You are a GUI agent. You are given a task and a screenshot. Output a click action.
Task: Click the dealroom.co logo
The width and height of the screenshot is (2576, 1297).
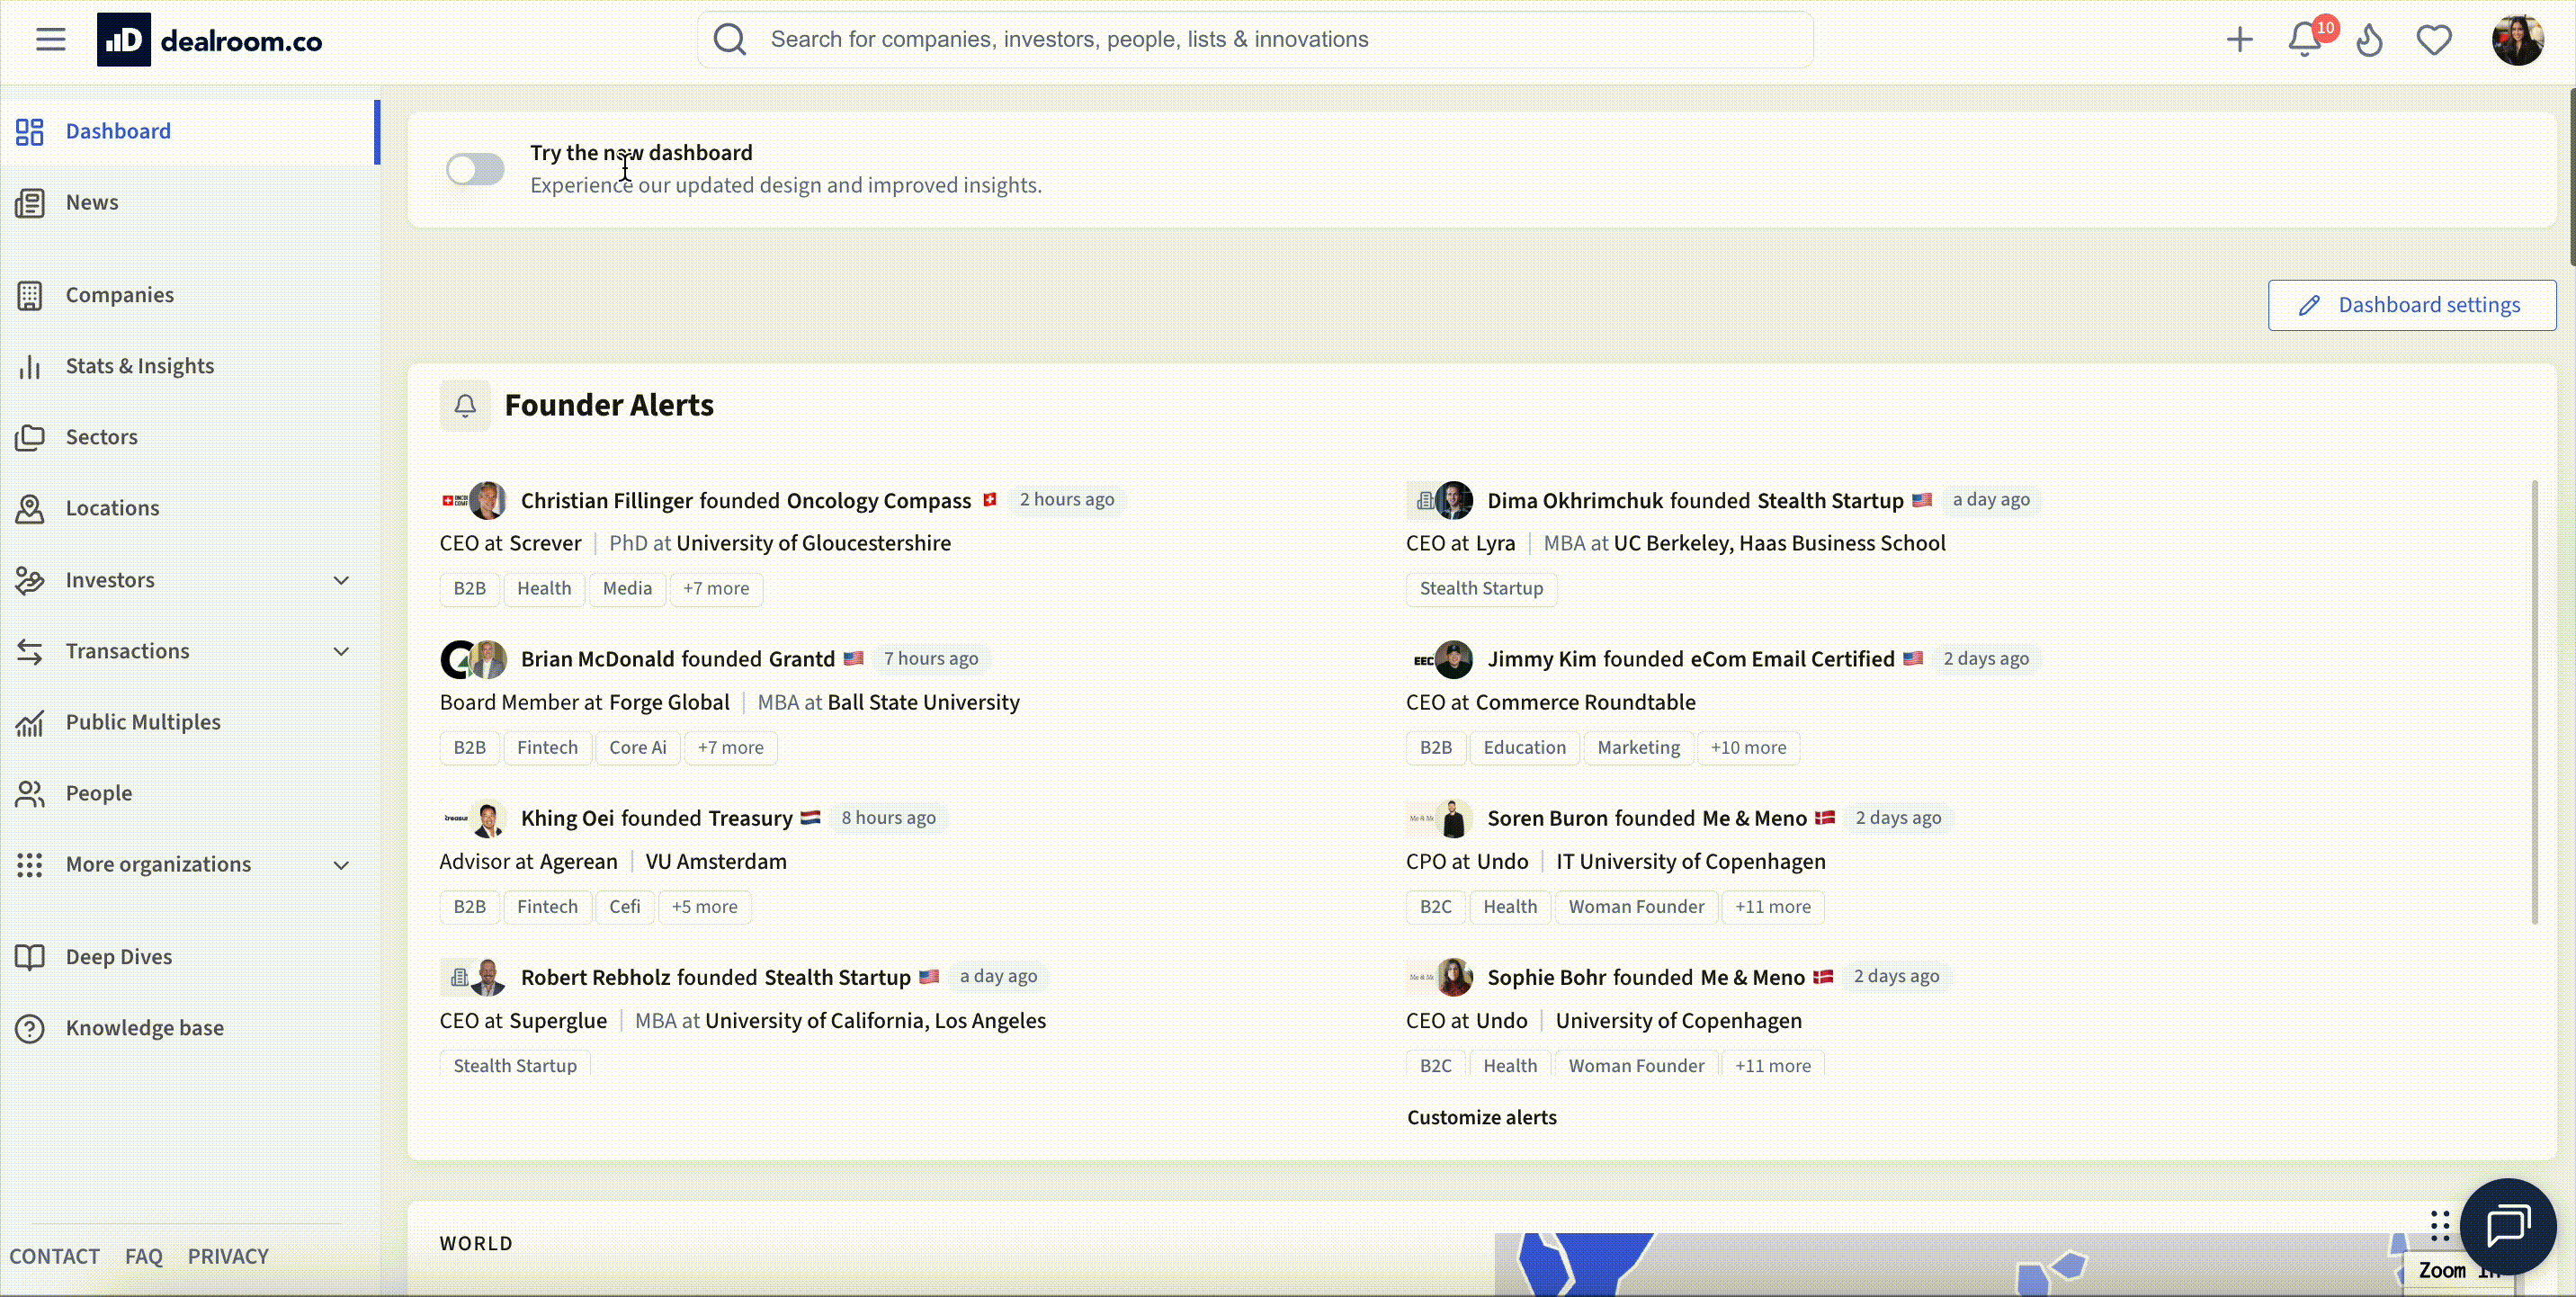point(210,39)
